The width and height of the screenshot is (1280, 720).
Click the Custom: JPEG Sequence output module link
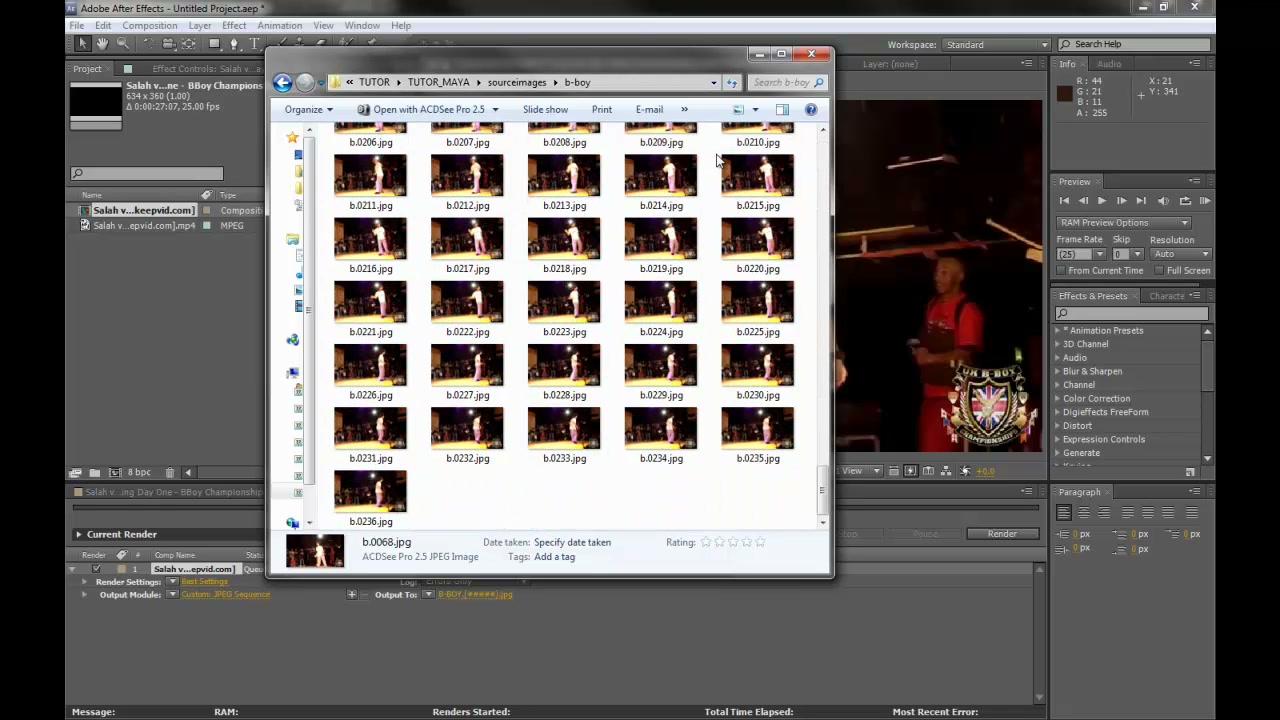click(226, 595)
